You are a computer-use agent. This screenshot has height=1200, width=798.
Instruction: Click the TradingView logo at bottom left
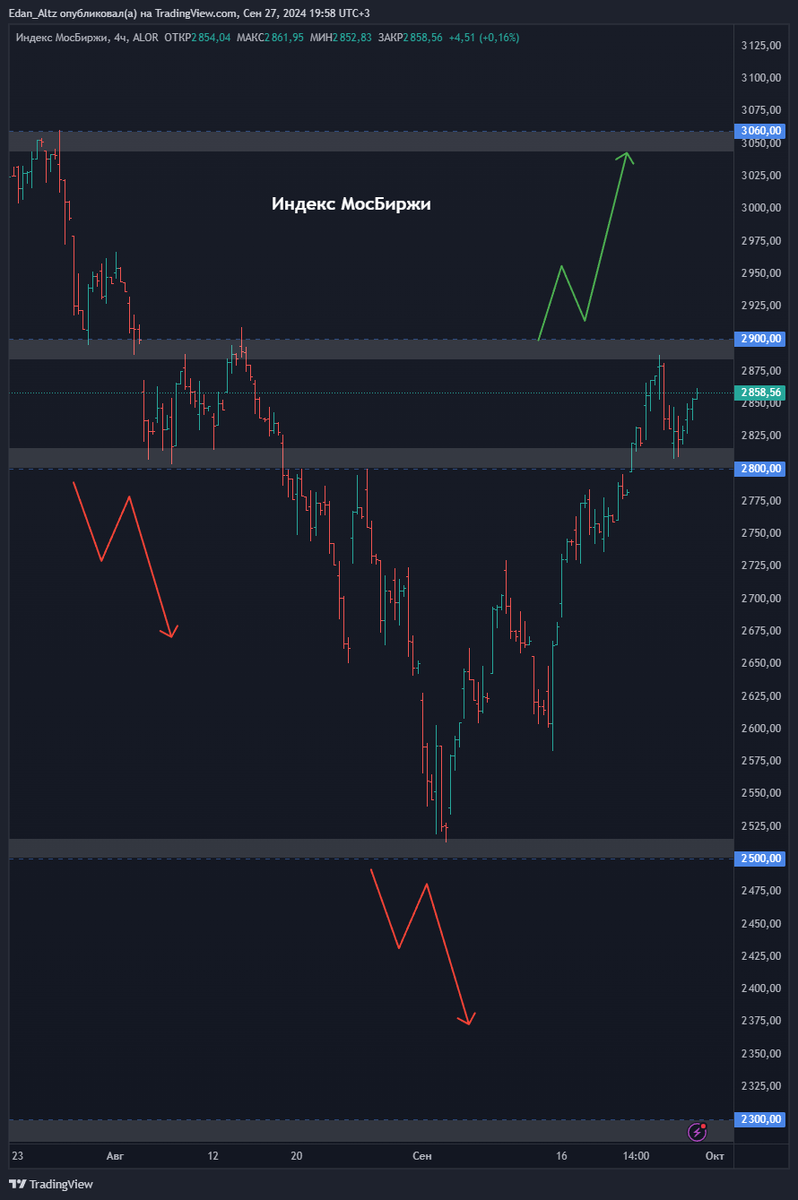[51, 1184]
